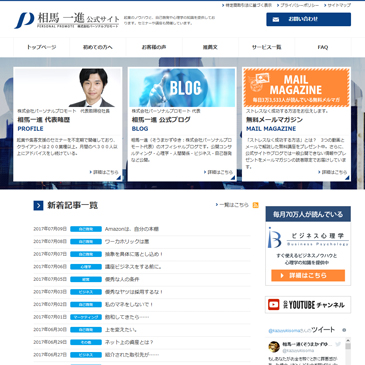Open the サービス一覧 menu item
Image resolution: width=365 pixels, height=365 pixels.
[267, 47]
